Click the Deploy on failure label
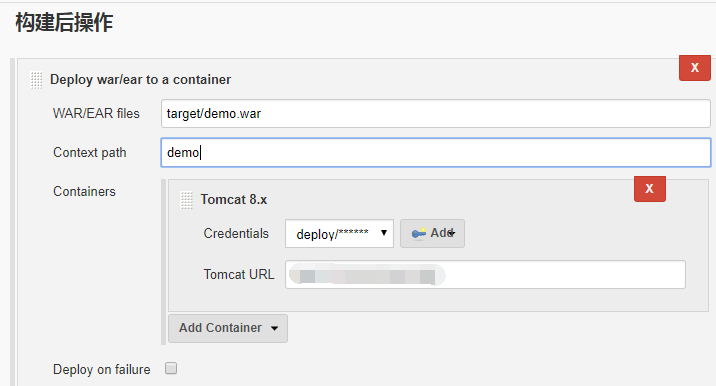The width and height of the screenshot is (716, 386). coord(101,369)
